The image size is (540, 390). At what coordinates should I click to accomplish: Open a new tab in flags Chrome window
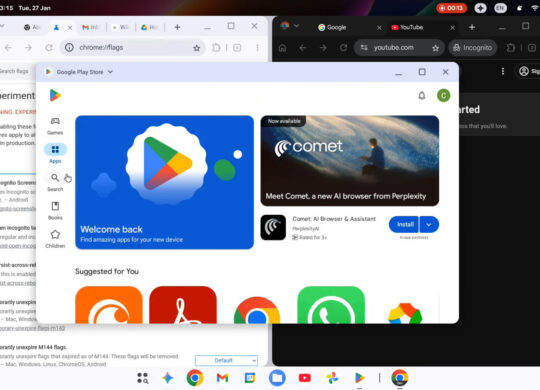[177, 27]
